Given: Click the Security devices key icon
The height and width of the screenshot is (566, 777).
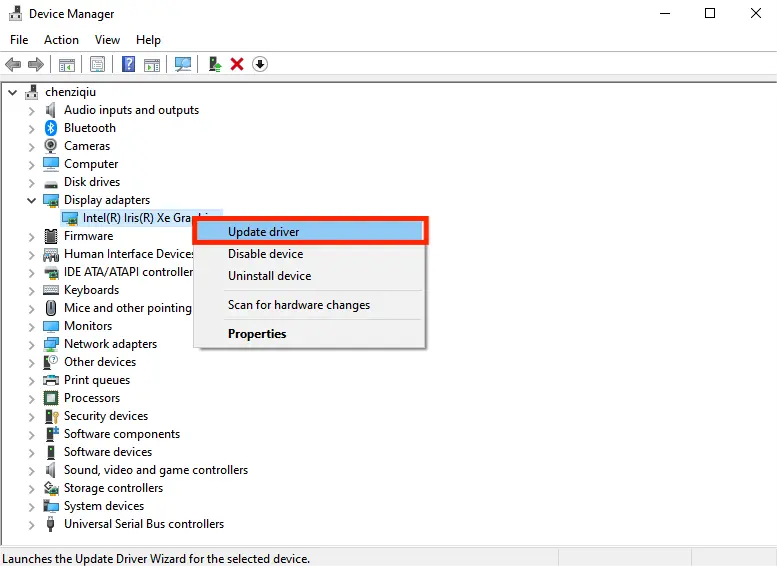Looking at the screenshot, I should click(x=51, y=416).
